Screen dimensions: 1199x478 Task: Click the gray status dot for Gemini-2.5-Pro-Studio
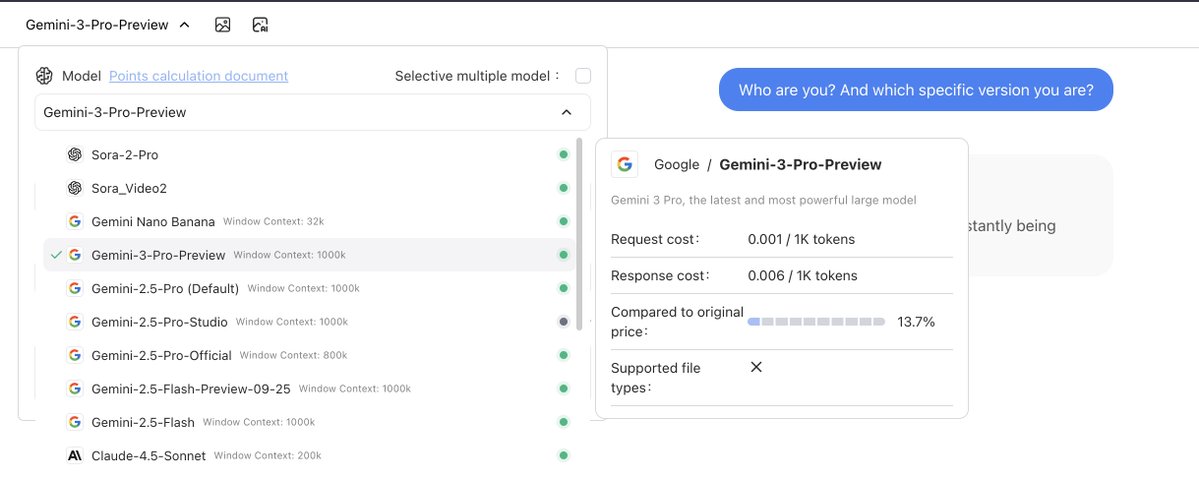coord(564,322)
